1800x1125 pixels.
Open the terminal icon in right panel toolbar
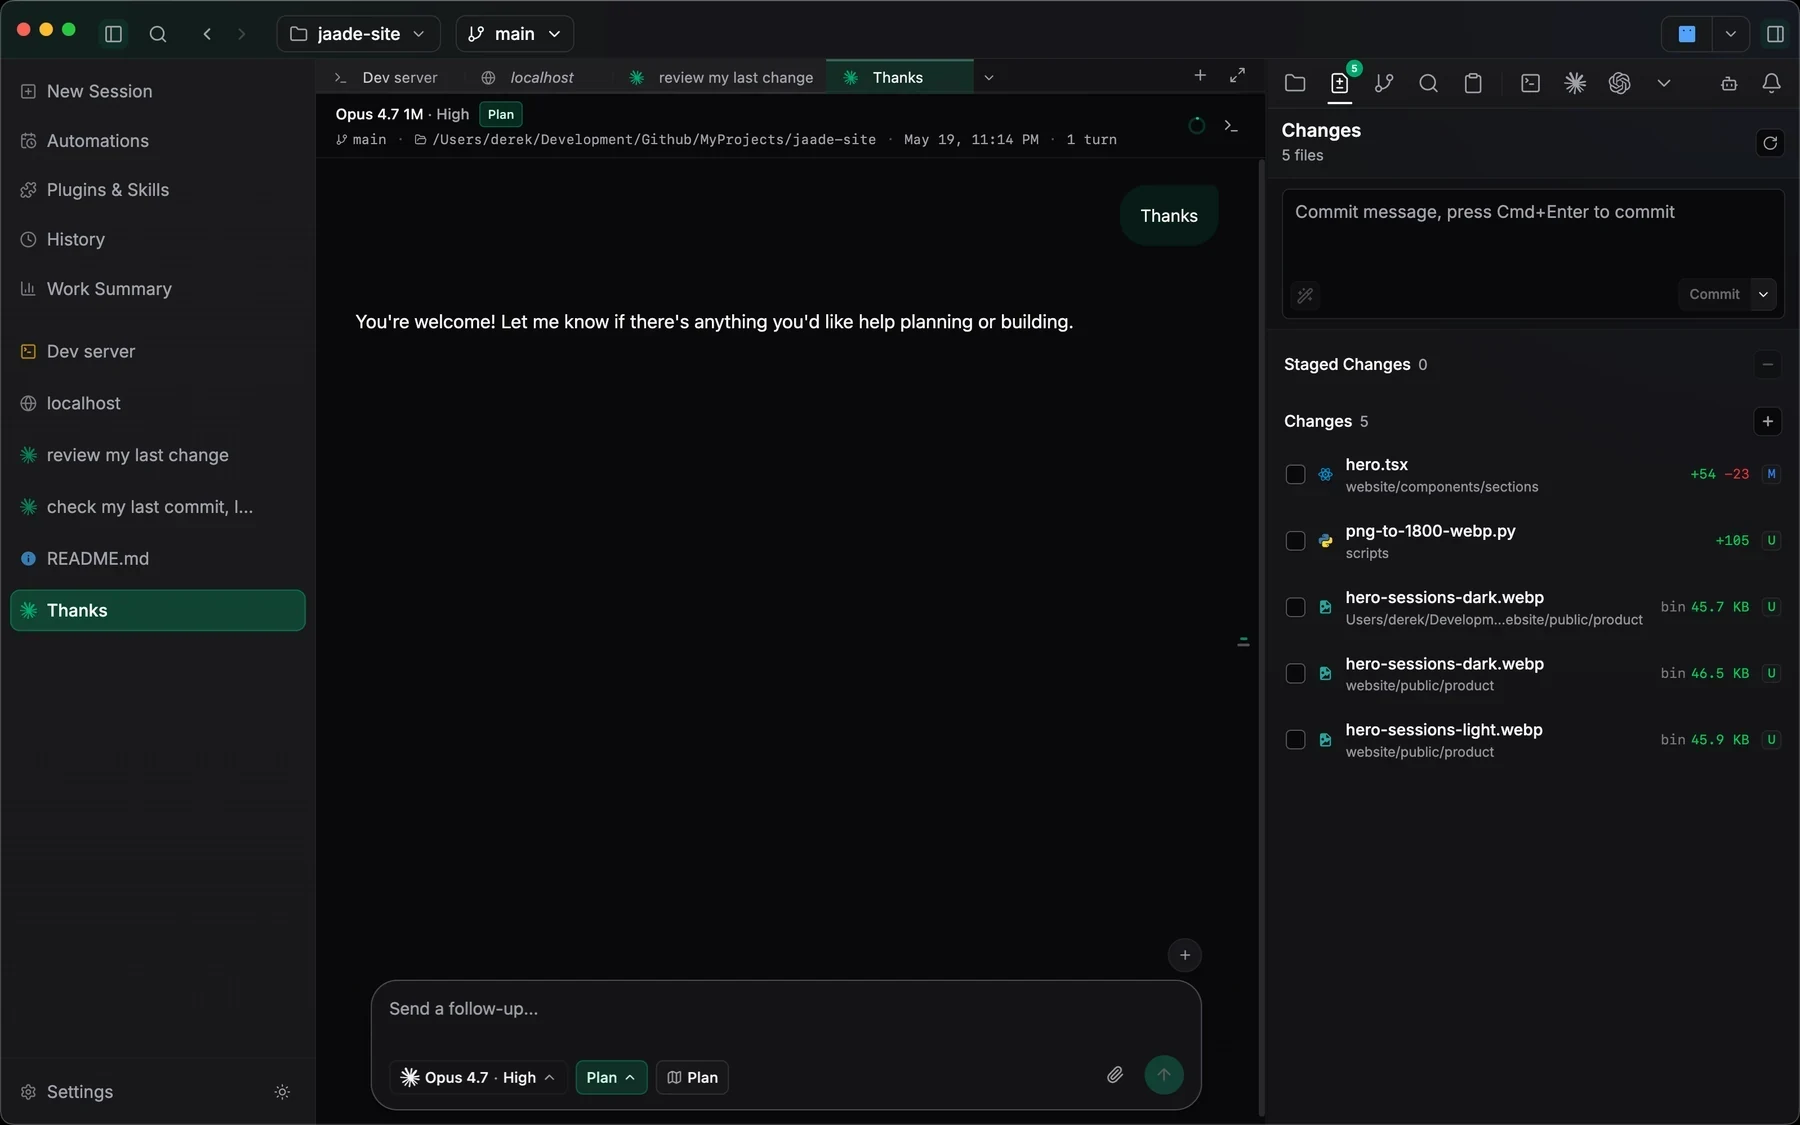1530,83
